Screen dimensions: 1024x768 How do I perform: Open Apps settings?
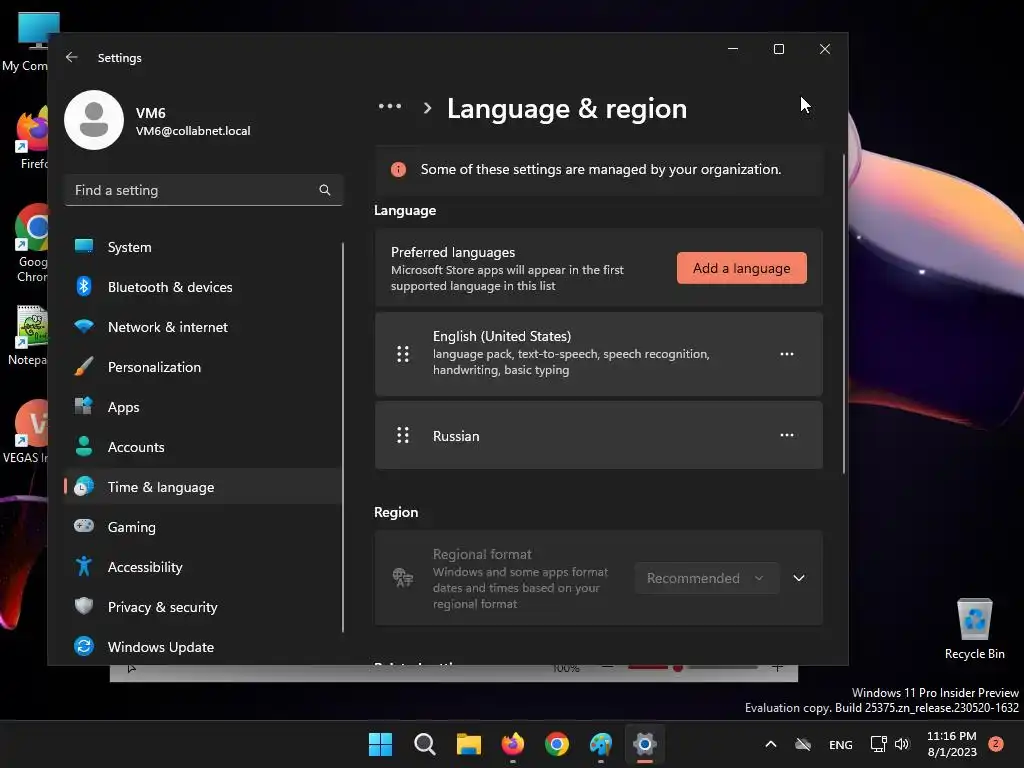pos(202,408)
